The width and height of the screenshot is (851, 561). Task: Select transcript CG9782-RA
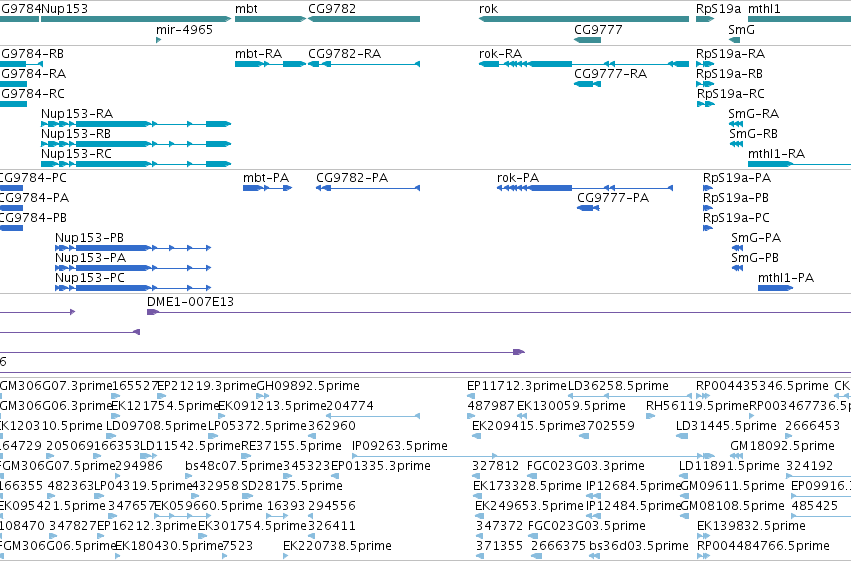pos(364,64)
